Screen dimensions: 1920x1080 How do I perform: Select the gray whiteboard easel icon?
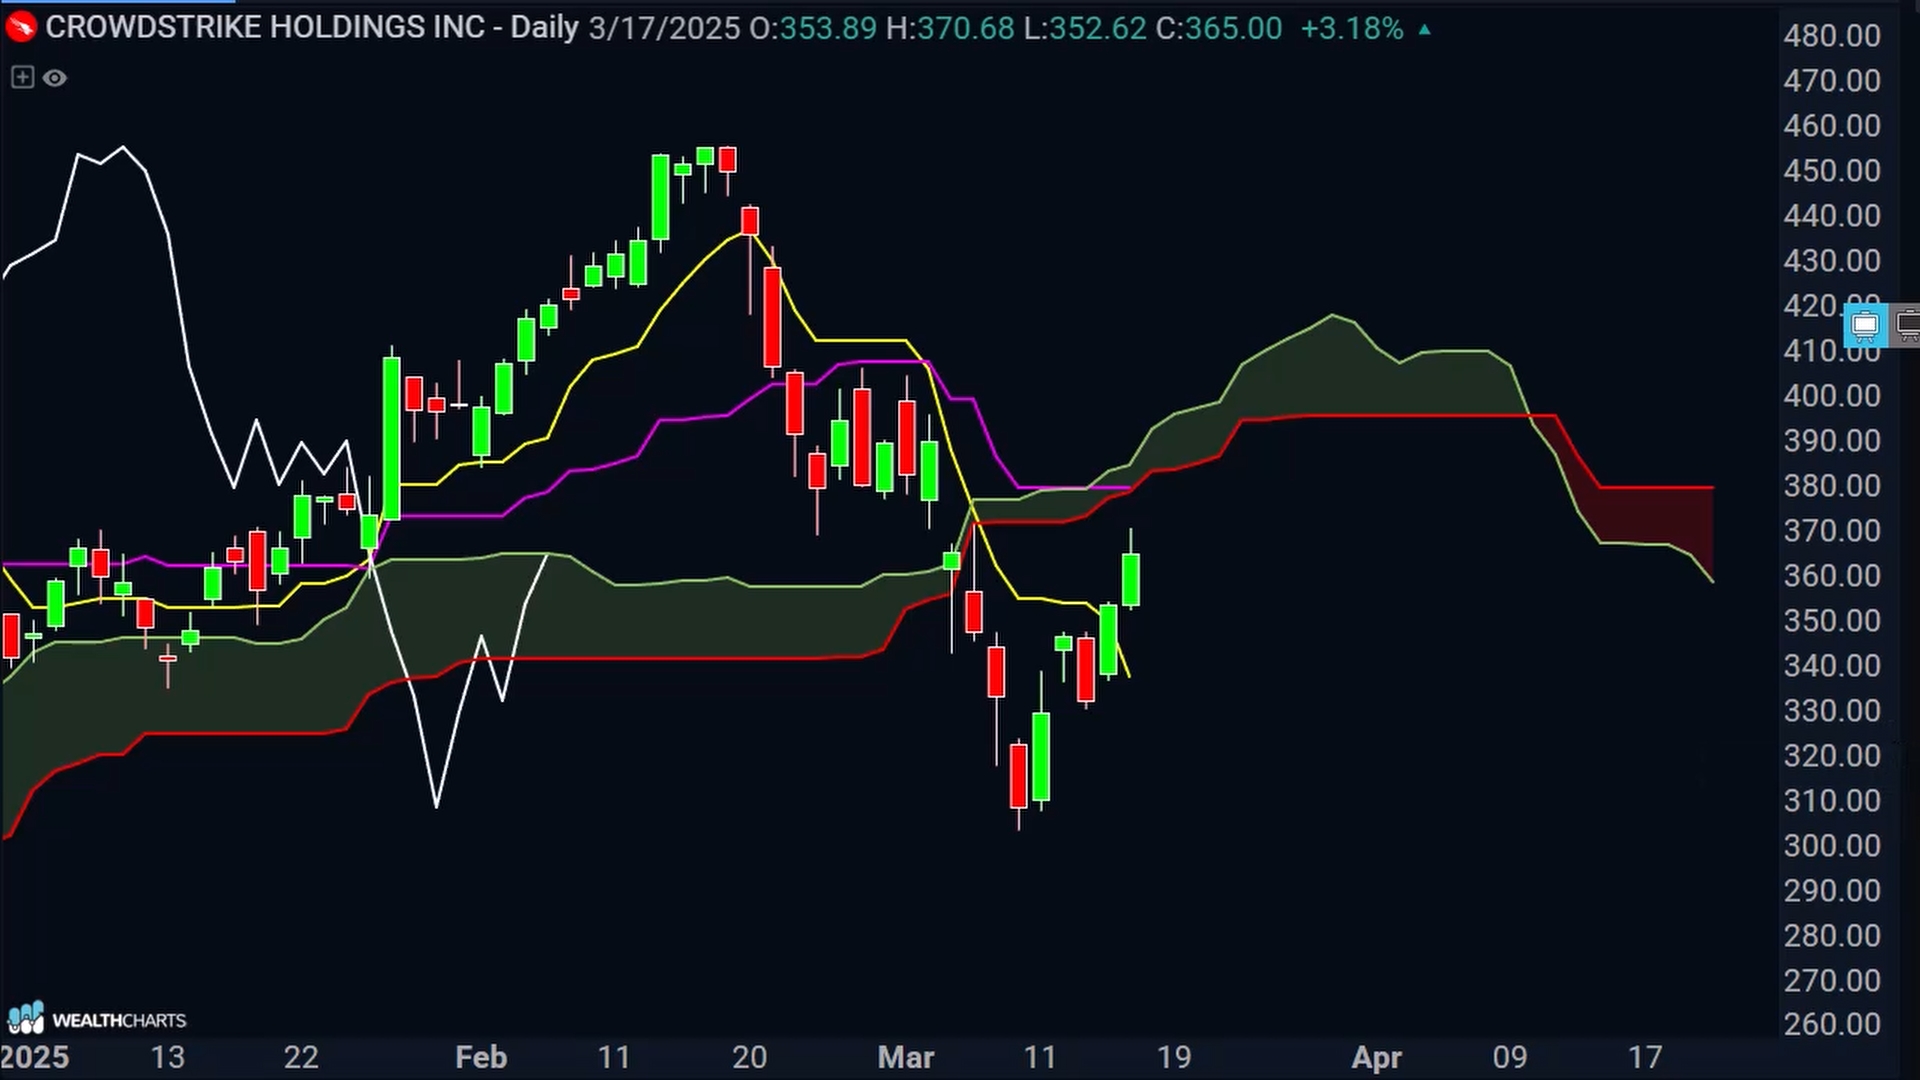(x=1908, y=325)
